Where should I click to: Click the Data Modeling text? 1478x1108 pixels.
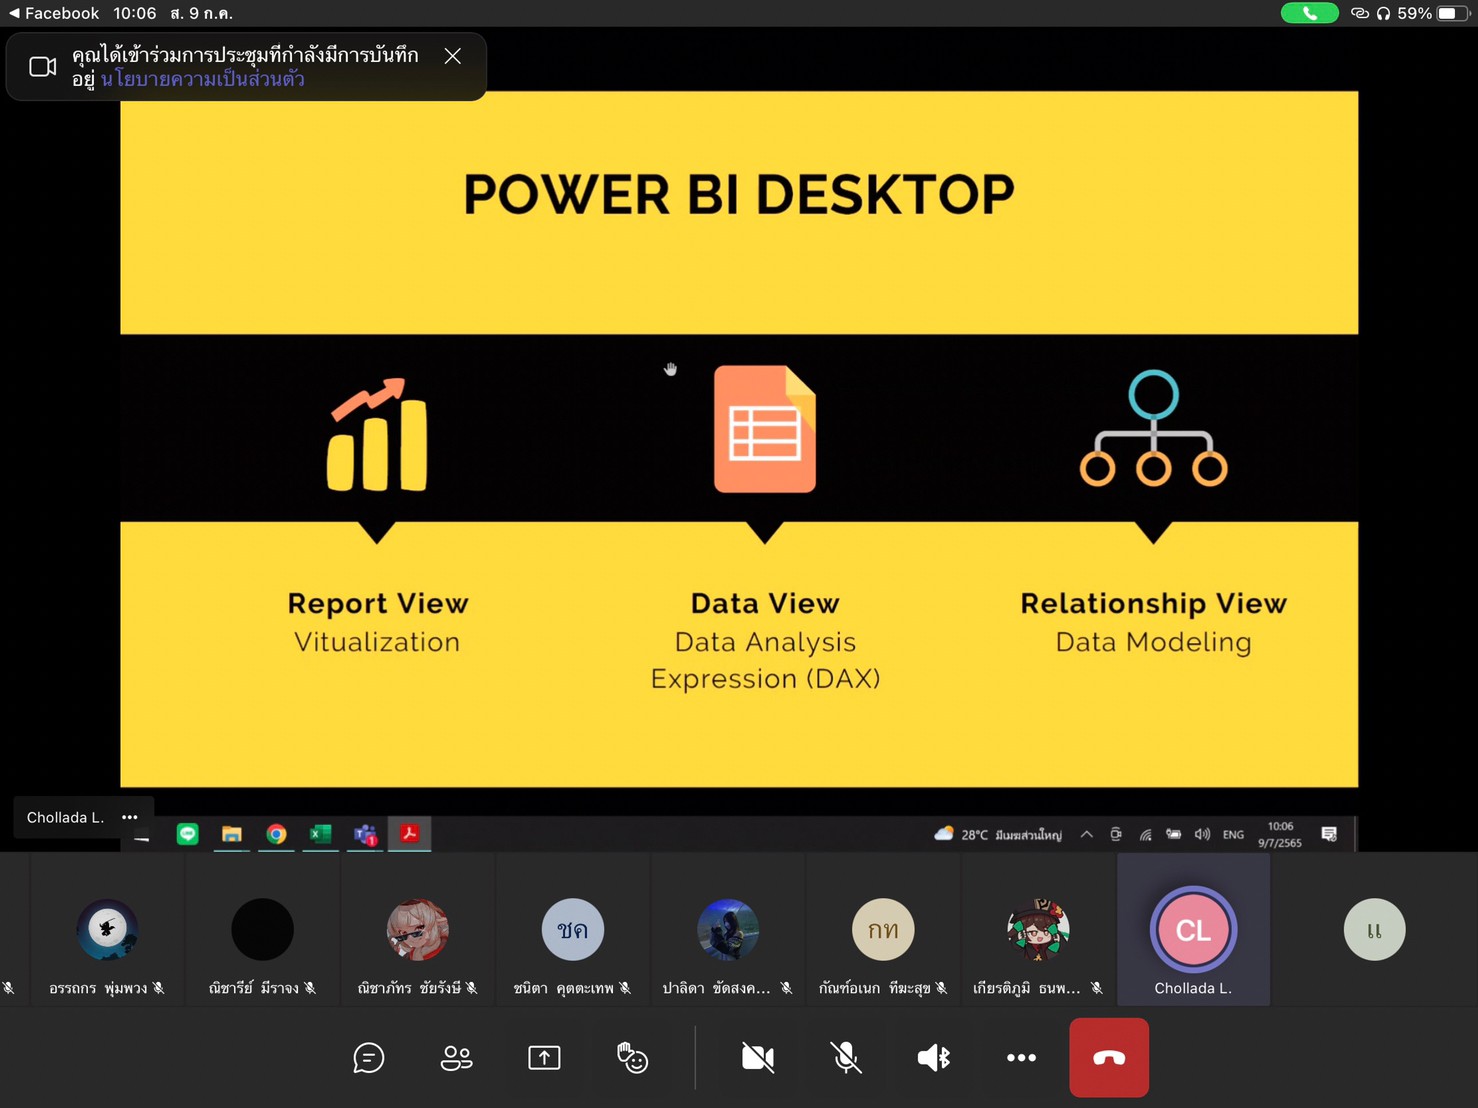pos(1153,642)
